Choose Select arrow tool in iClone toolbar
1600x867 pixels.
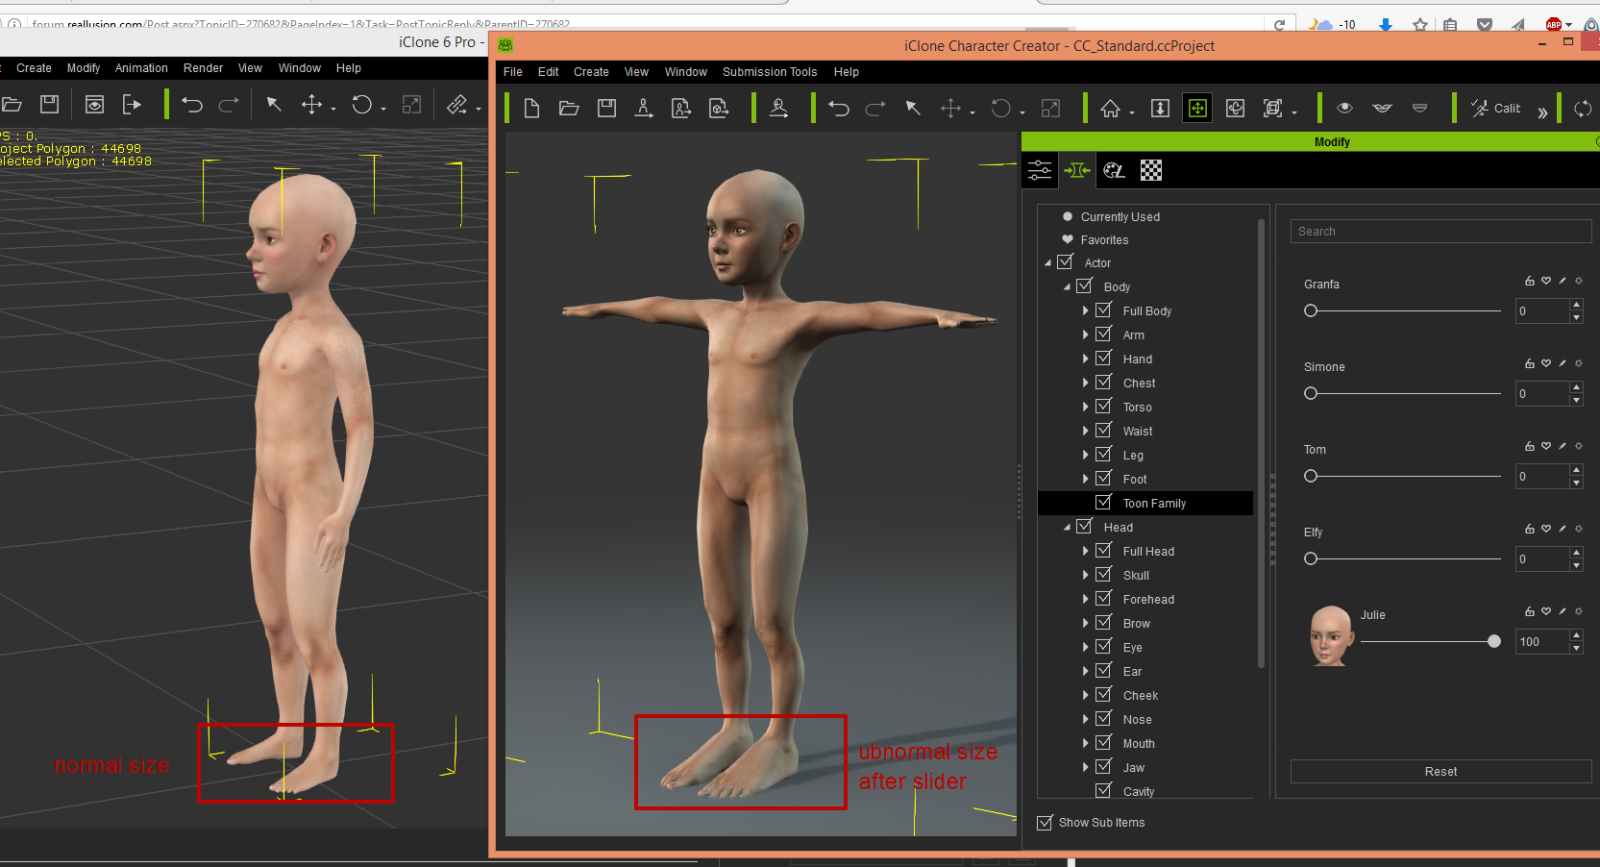(x=273, y=104)
